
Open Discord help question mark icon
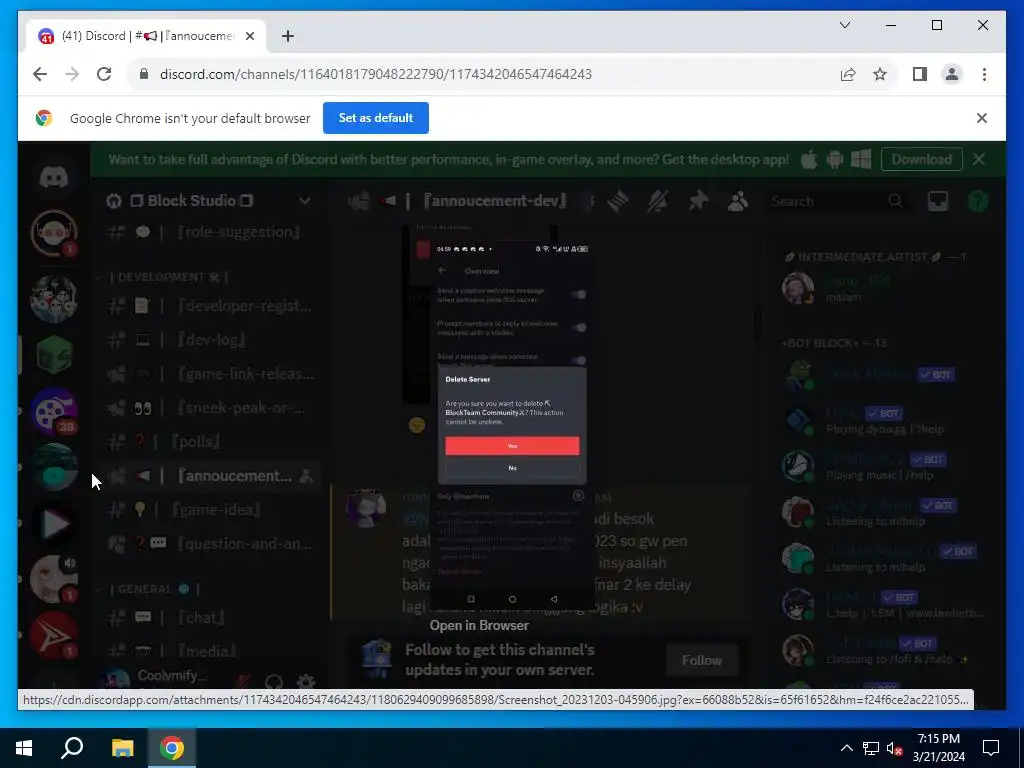pyautogui.click(x=978, y=202)
